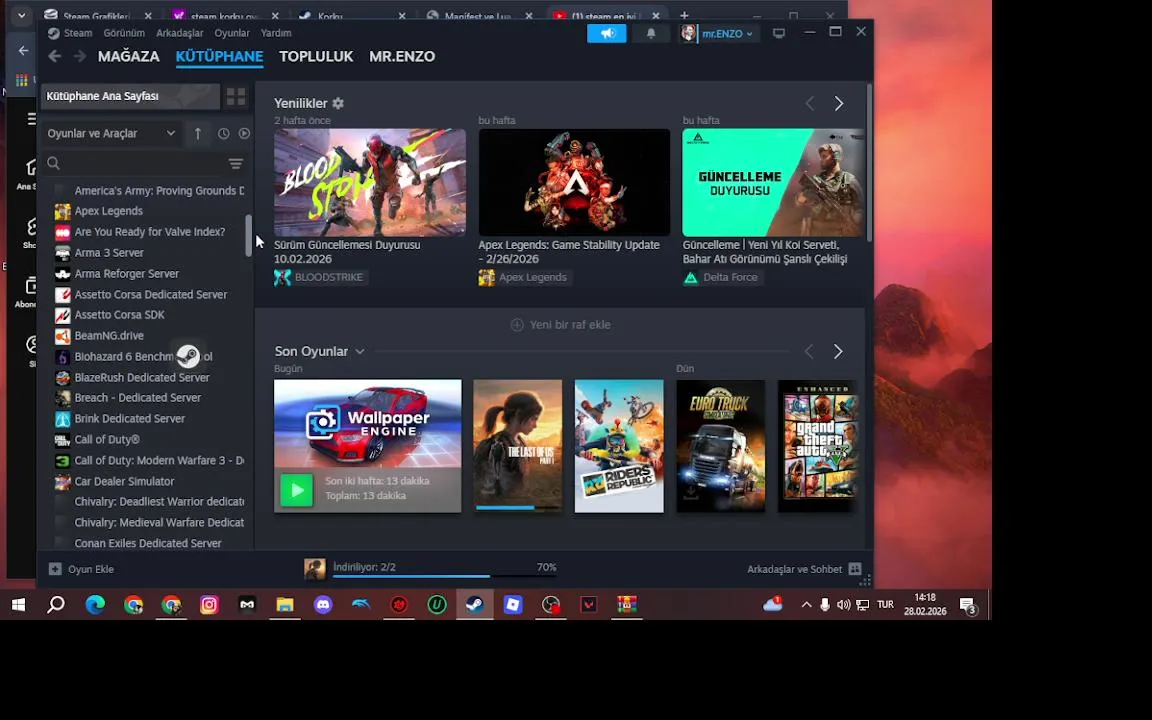
Task: Show previous Yenilikler news items arrow
Action: pyautogui.click(x=810, y=104)
